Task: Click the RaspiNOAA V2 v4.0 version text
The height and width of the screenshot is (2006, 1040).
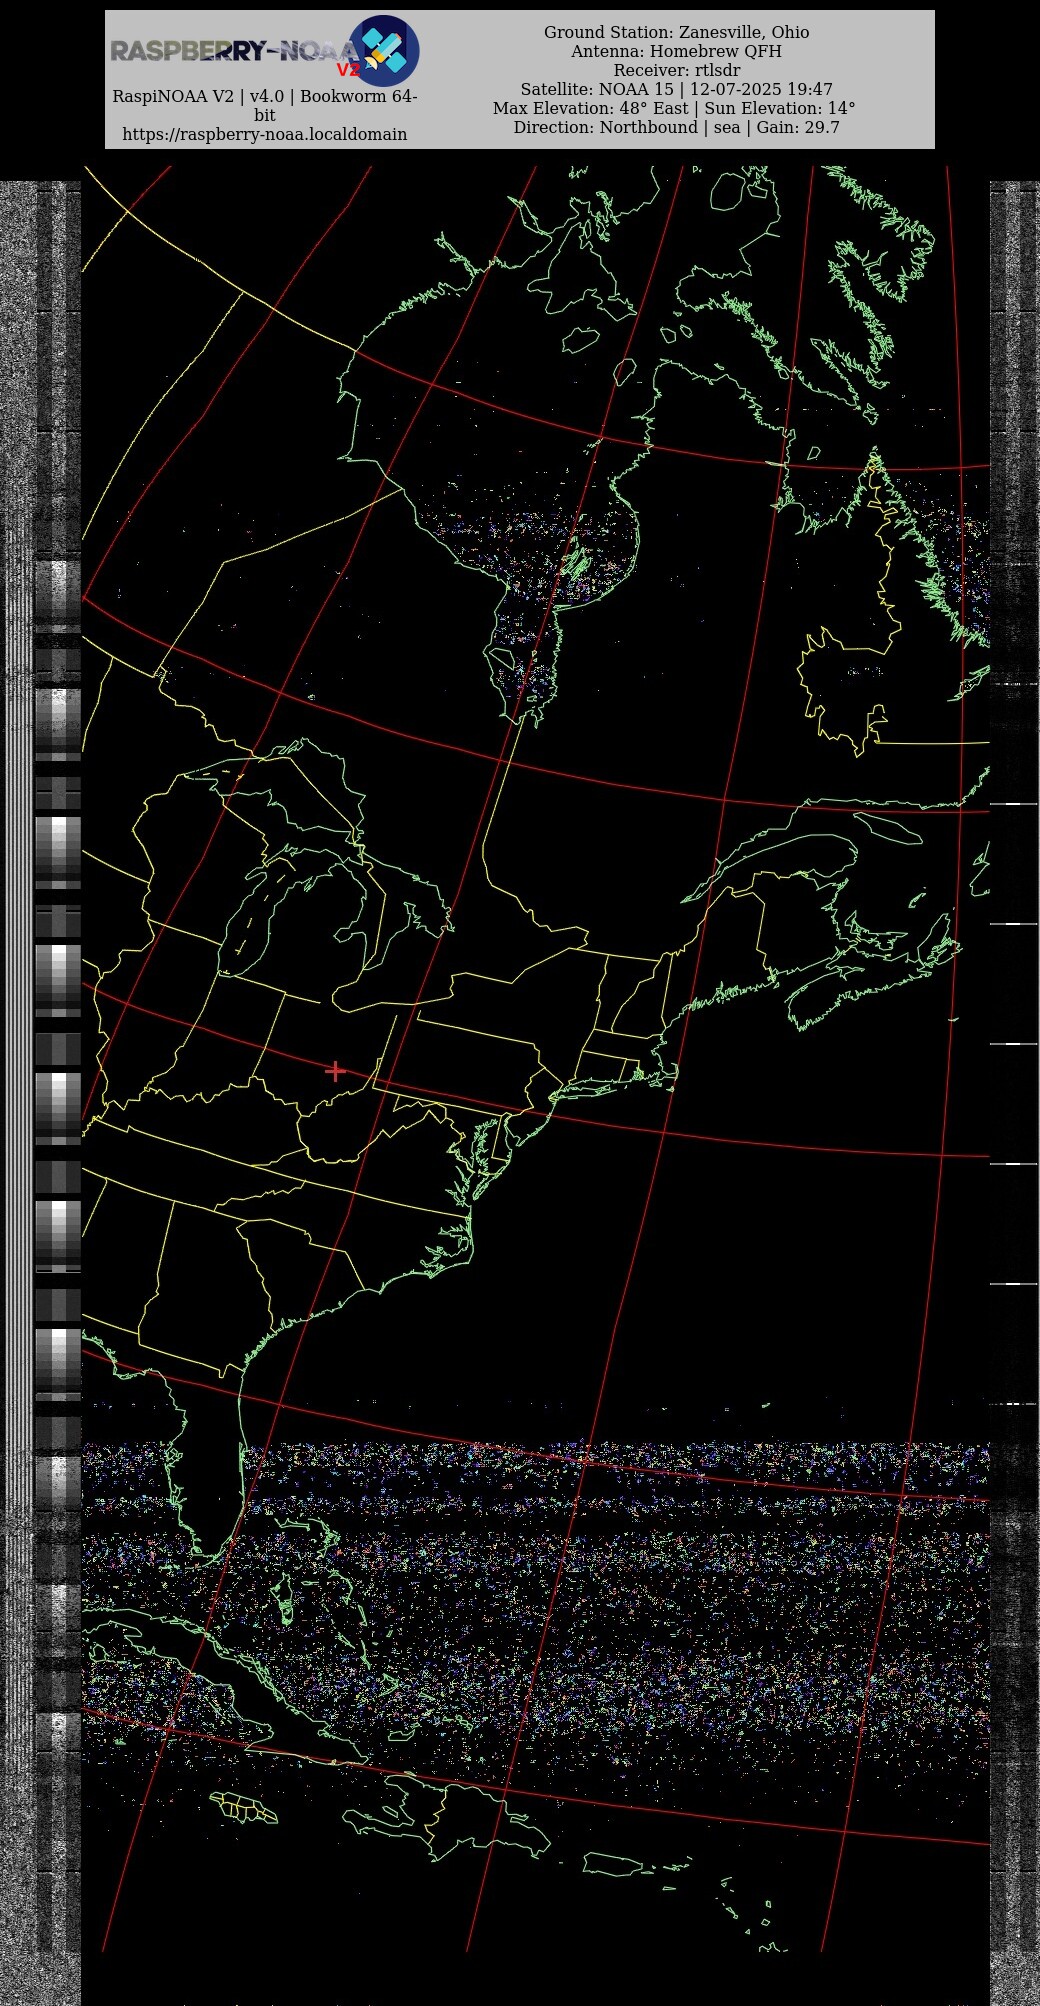Action: [x=264, y=97]
